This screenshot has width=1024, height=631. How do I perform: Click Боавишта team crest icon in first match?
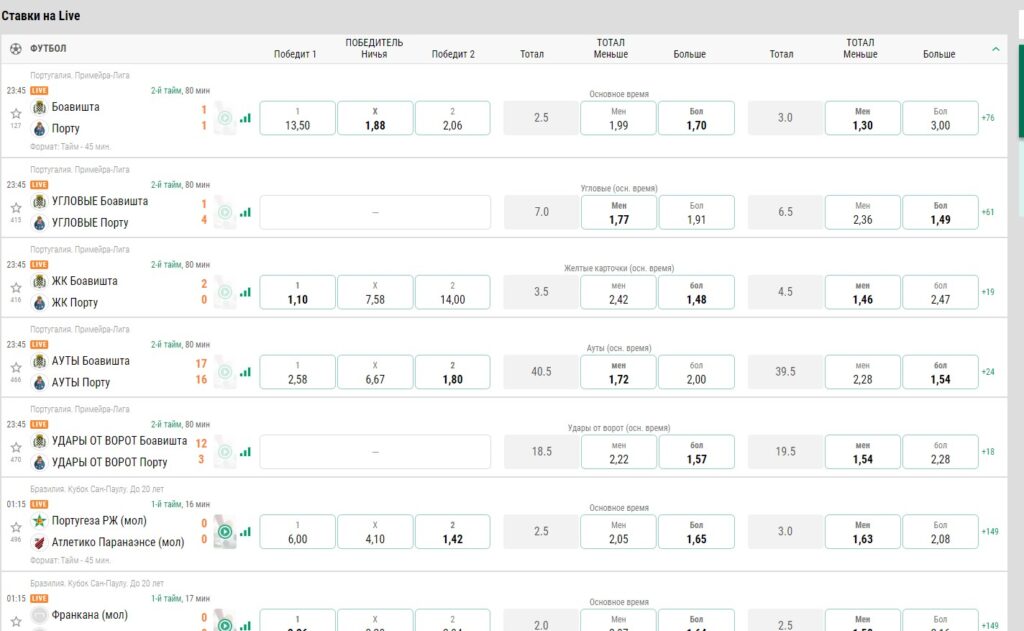point(39,107)
